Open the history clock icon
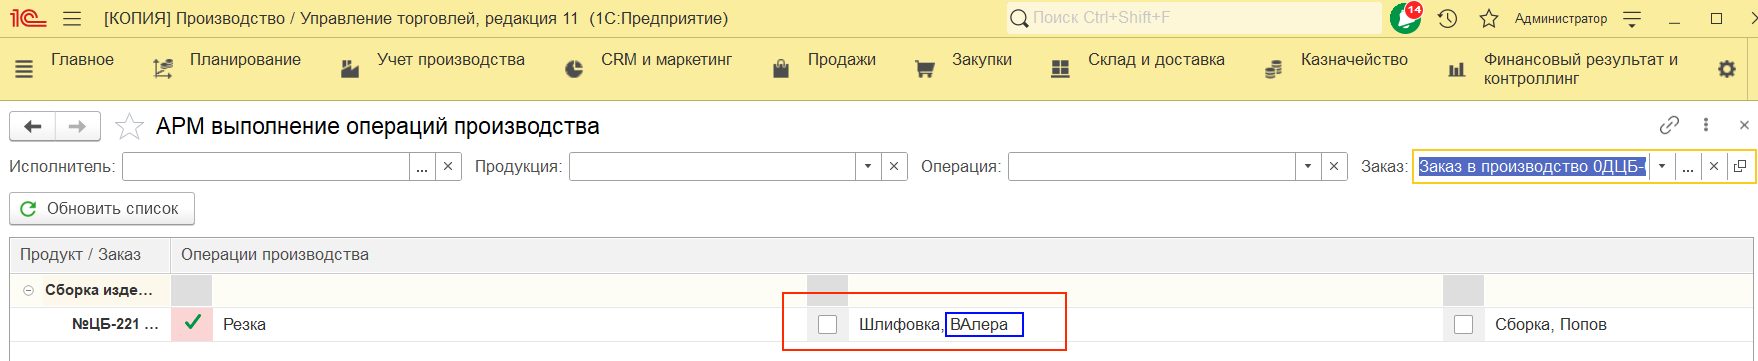This screenshot has height=361, width=1758. tap(1447, 18)
